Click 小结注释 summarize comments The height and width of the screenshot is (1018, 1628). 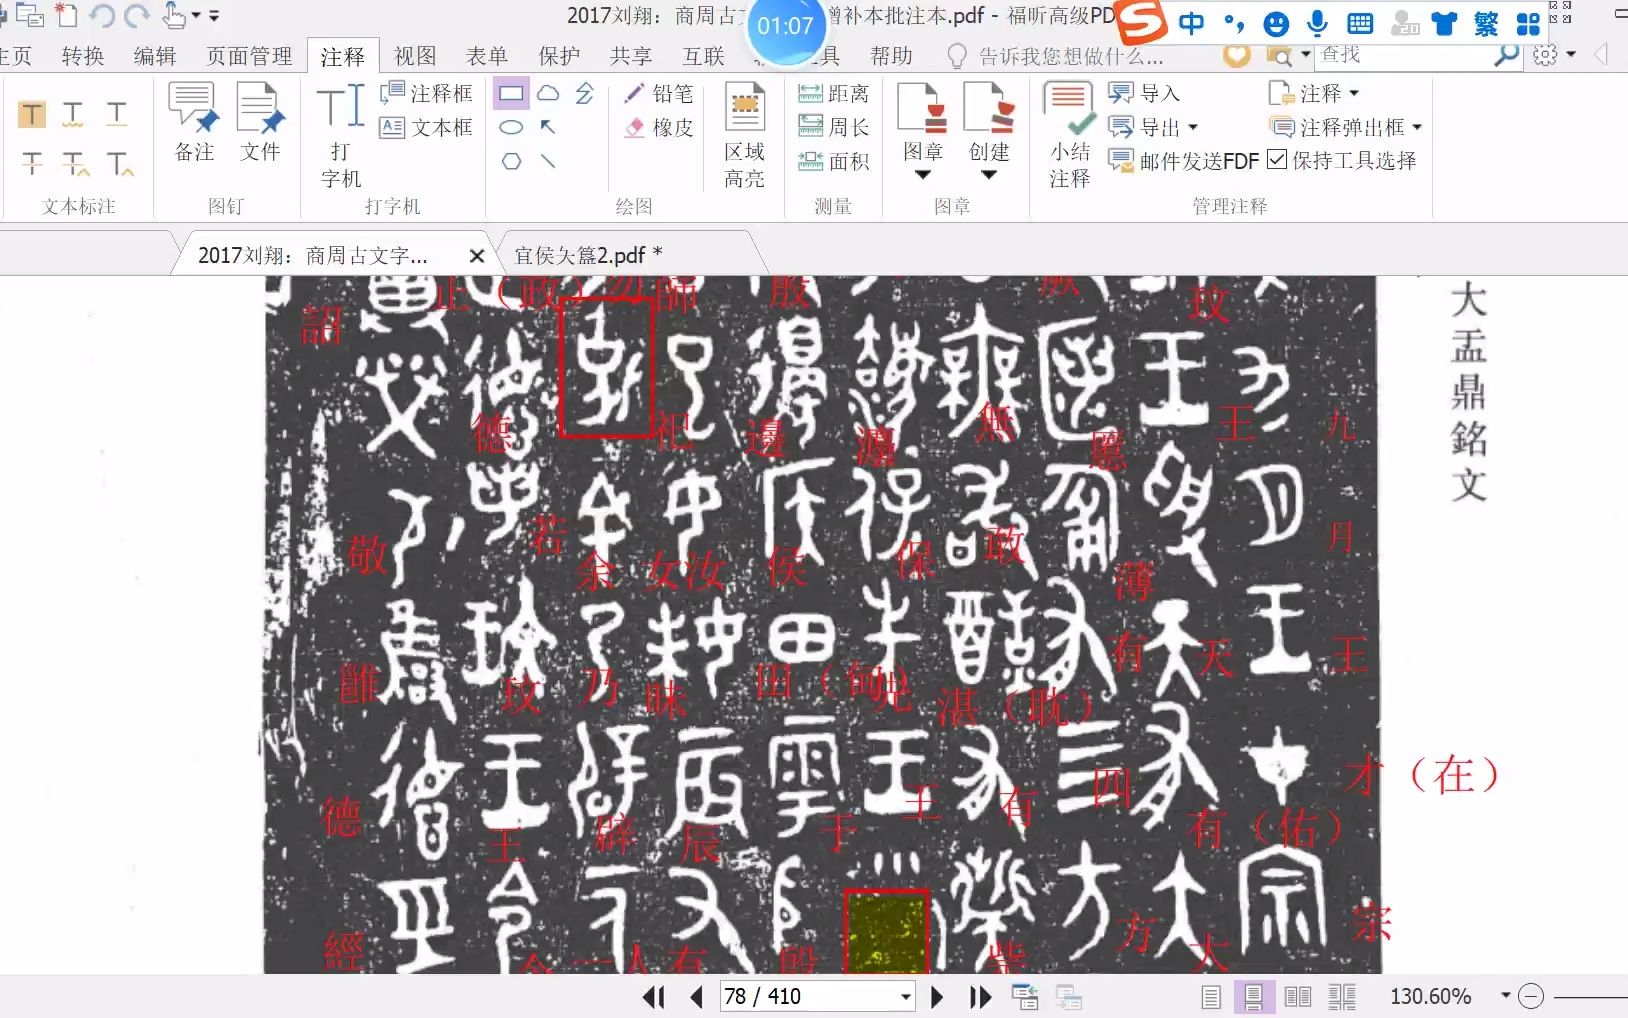pos(1069,136)
